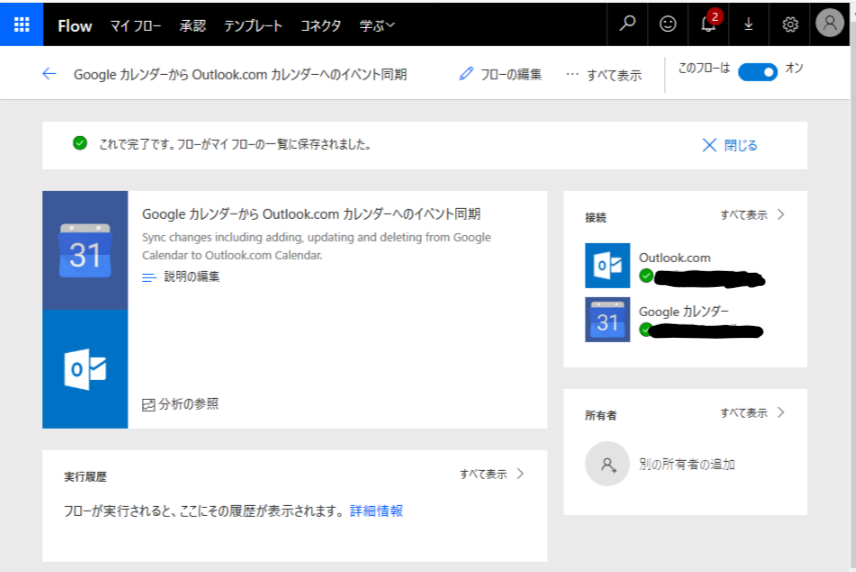Click the X icon to close the banner
Image resolution: width=856 pixels, height=572 pixels.
[709, 145]
